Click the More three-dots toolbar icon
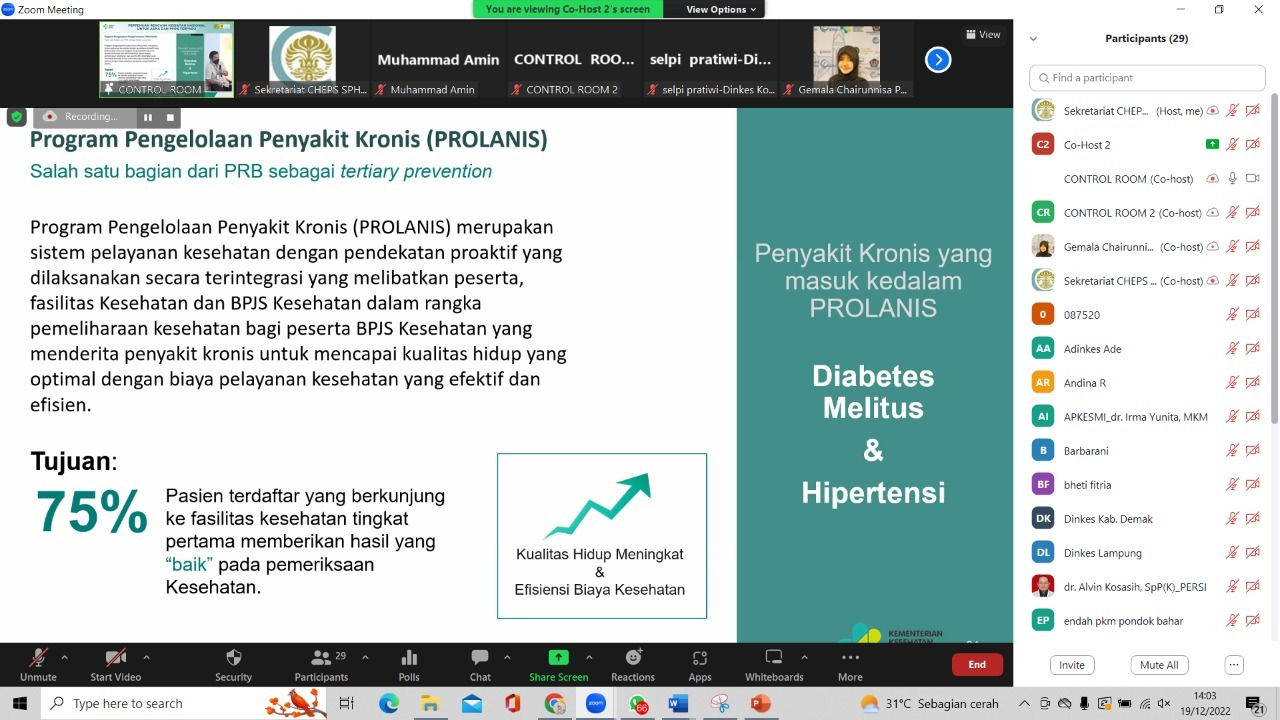1280x720 pixels. (850, 658)
